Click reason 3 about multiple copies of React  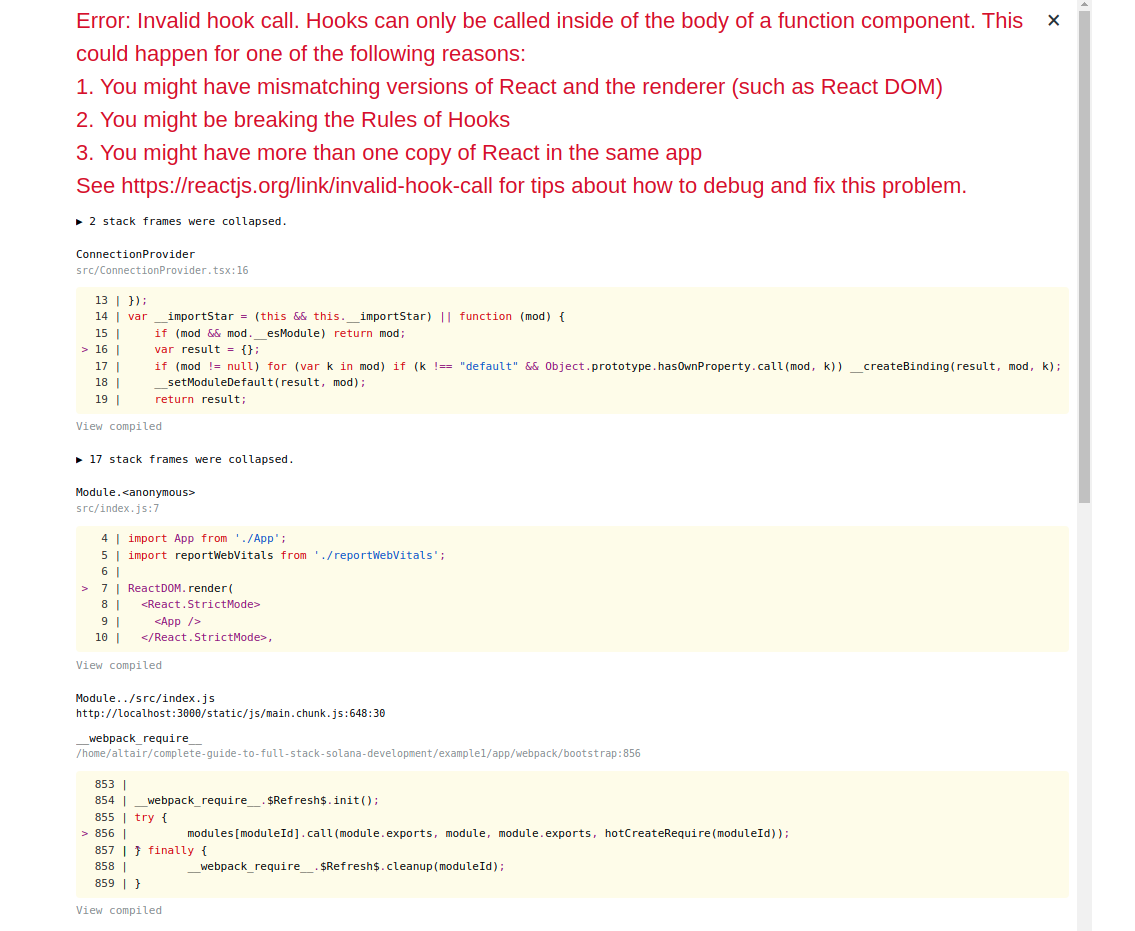(389, 153)
